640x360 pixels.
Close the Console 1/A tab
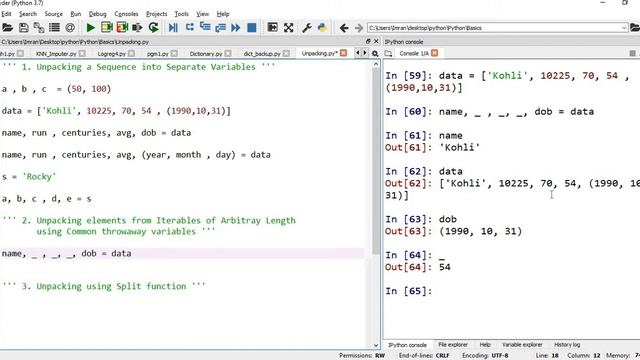point(435,53)
